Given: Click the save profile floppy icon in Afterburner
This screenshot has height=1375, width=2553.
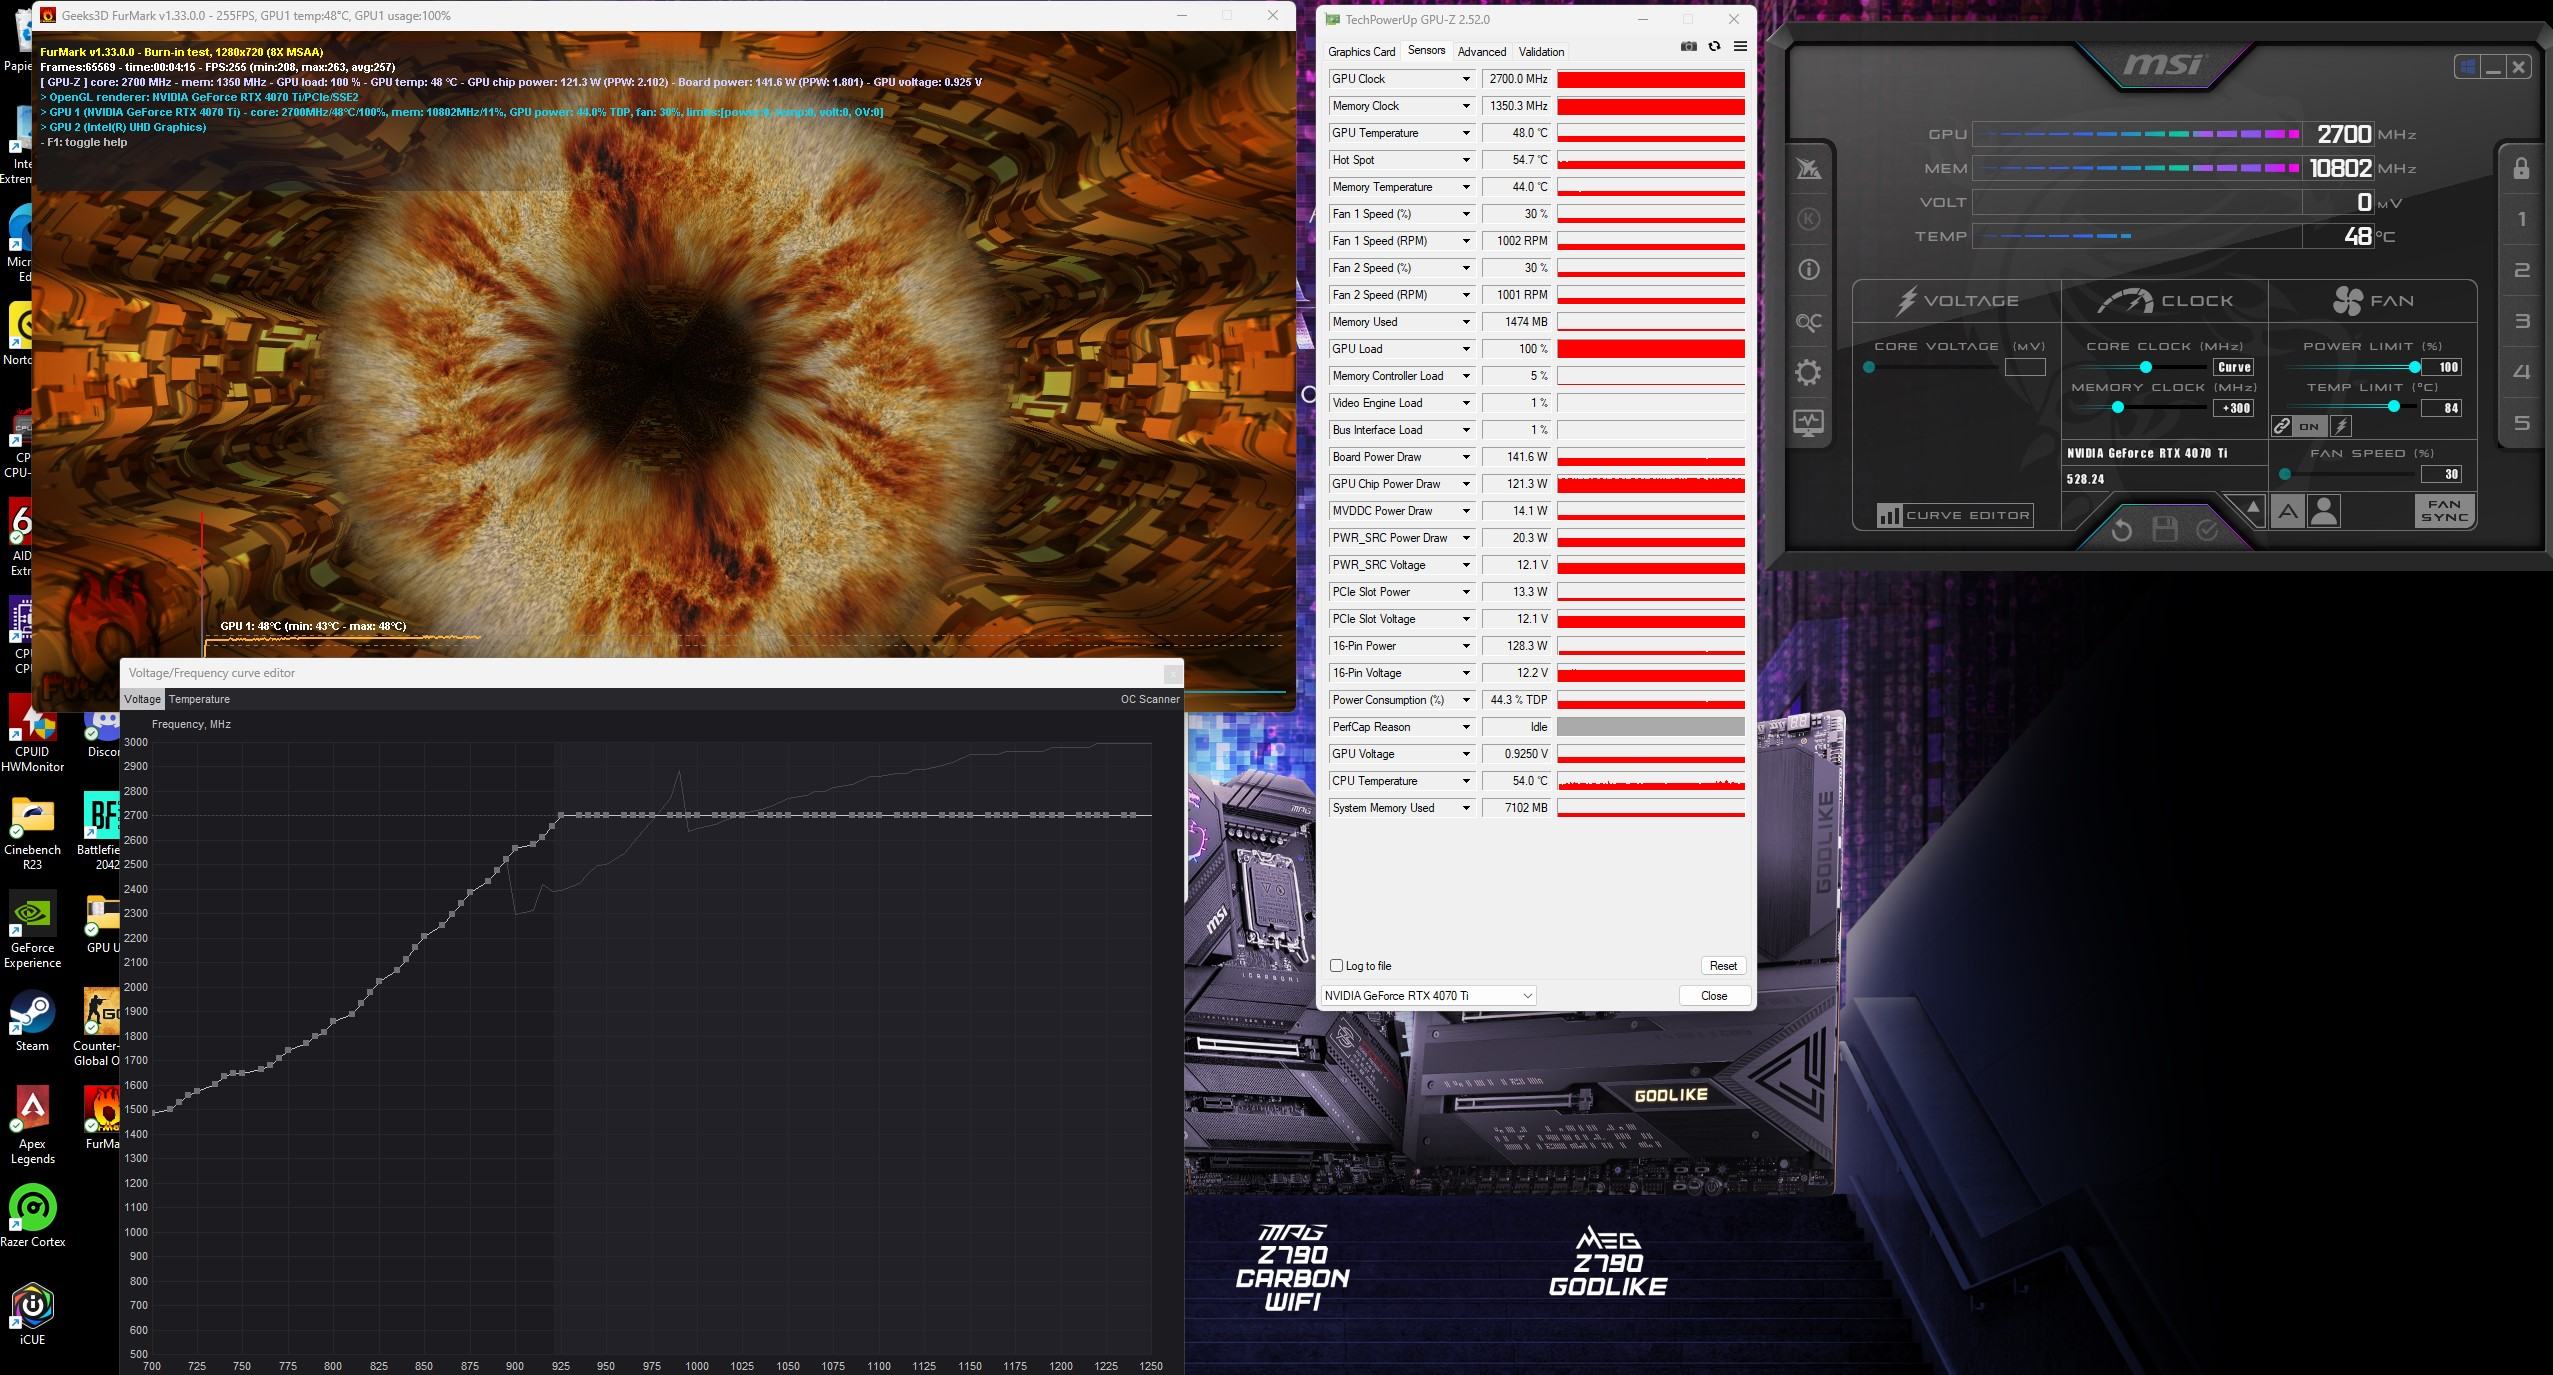Looking at the screenshot, I should click(2164, 530).
